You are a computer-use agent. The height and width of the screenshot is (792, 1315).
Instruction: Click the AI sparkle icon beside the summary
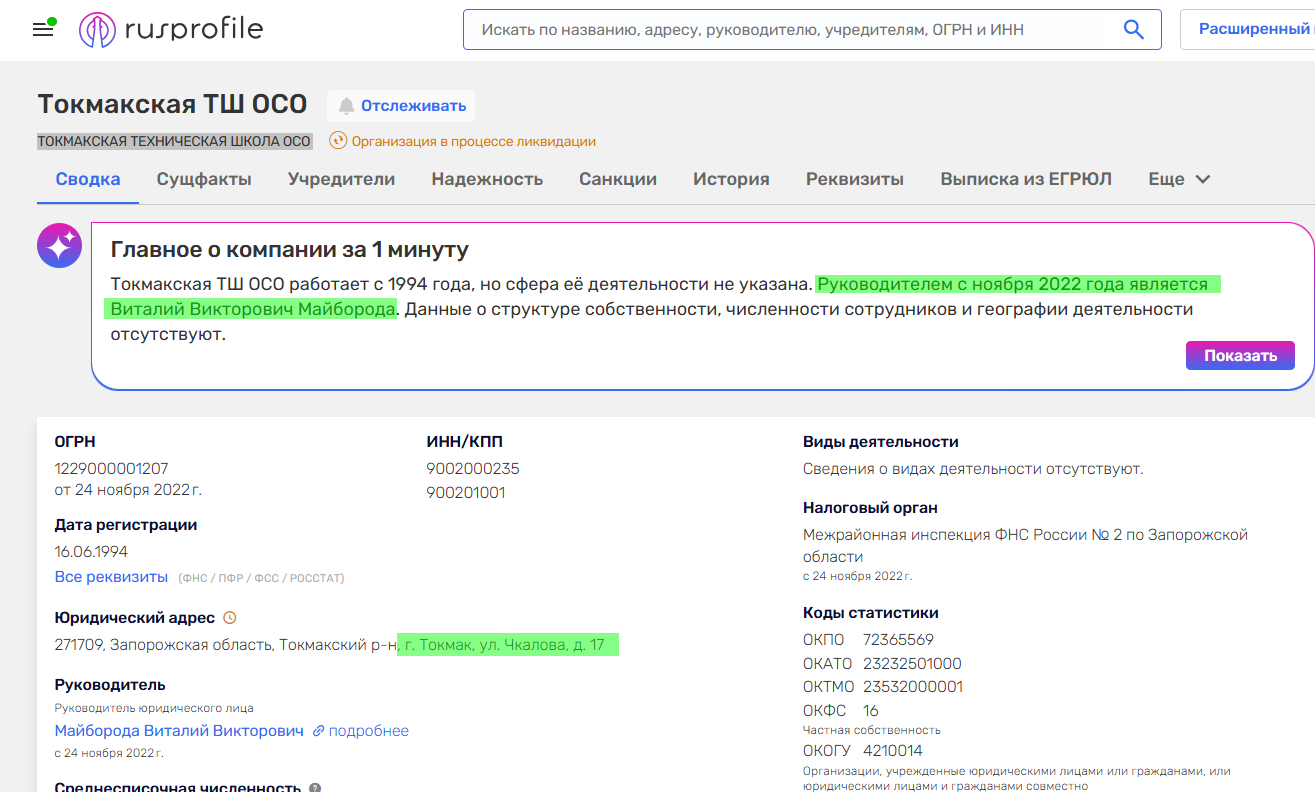pyautogui.click(x=59, y=244)
